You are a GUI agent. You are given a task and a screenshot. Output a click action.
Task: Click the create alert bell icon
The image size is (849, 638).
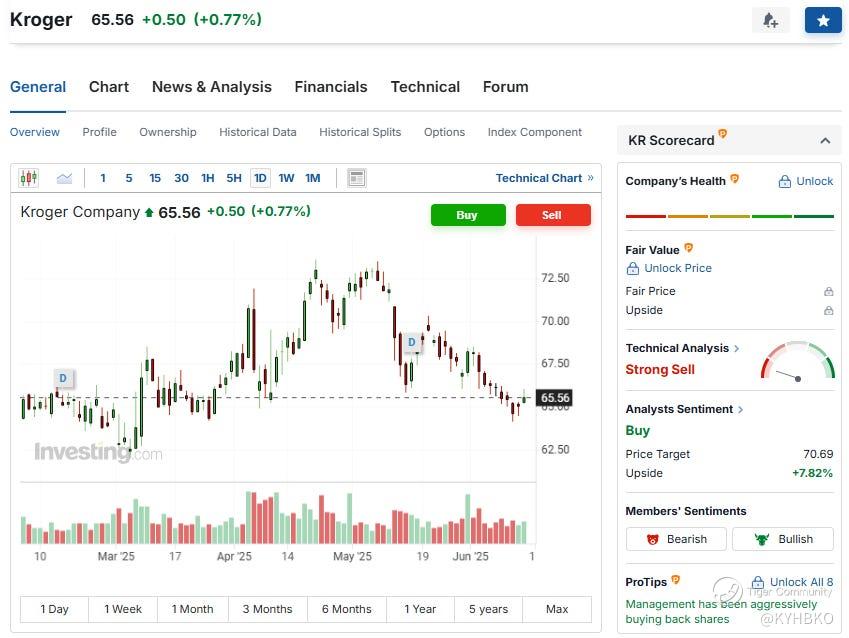tap(770, 21)
